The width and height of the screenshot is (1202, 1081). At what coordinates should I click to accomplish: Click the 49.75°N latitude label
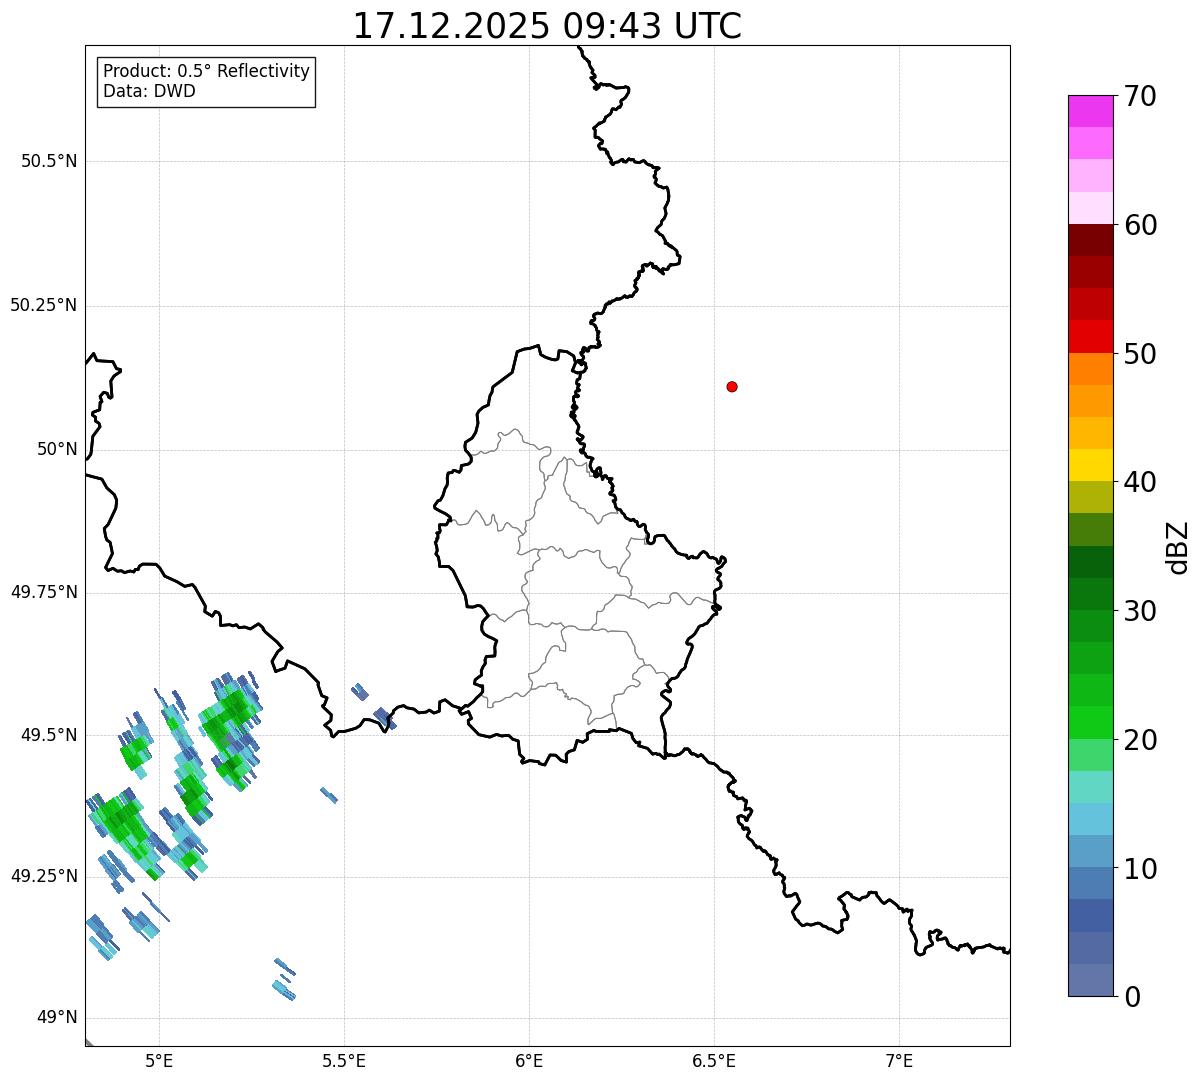pyautogui.click(x=43, y=592)
